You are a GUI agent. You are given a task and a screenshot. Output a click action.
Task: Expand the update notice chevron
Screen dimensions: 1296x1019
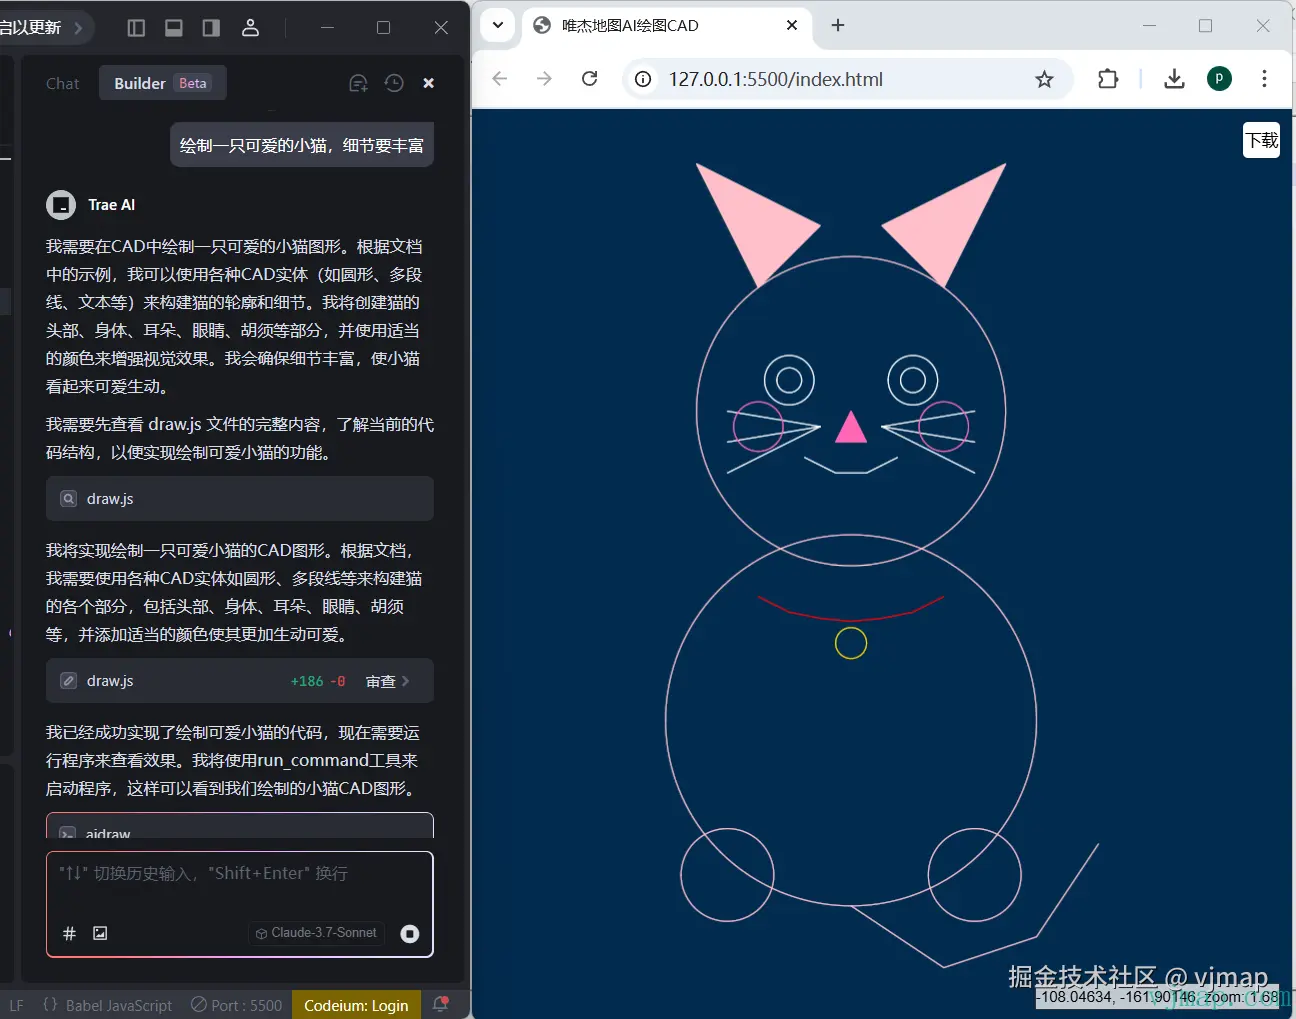coord(79,28)
